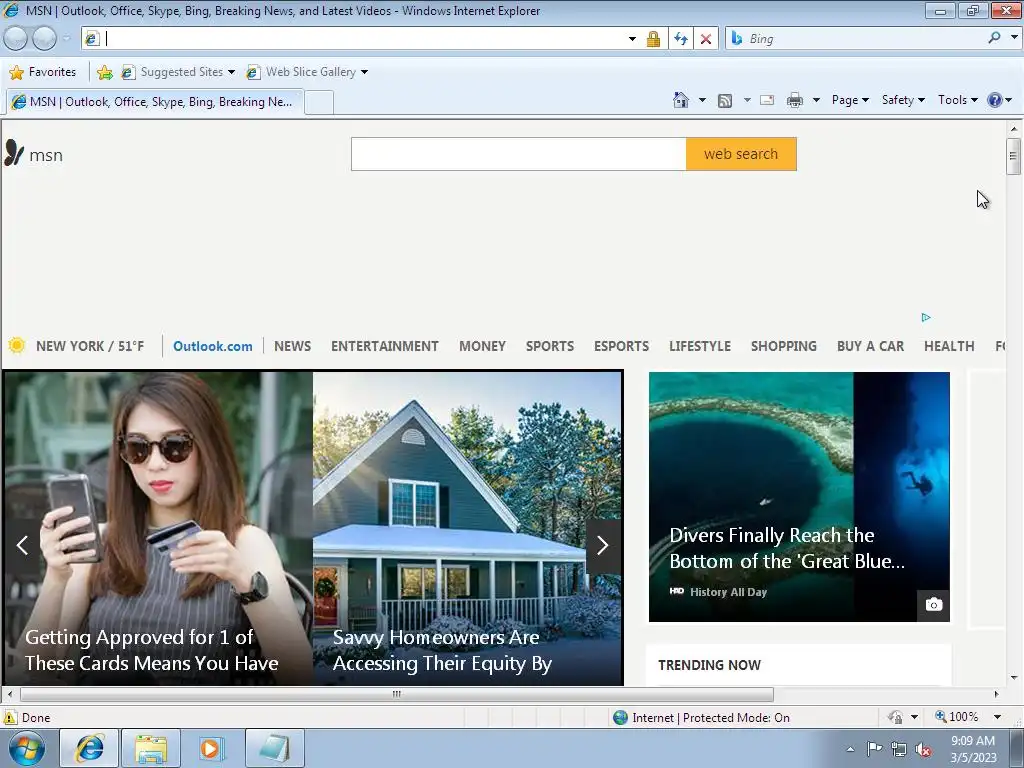Advance carousel with next arrow
The image size is (1024, 768).
(603, 545)
